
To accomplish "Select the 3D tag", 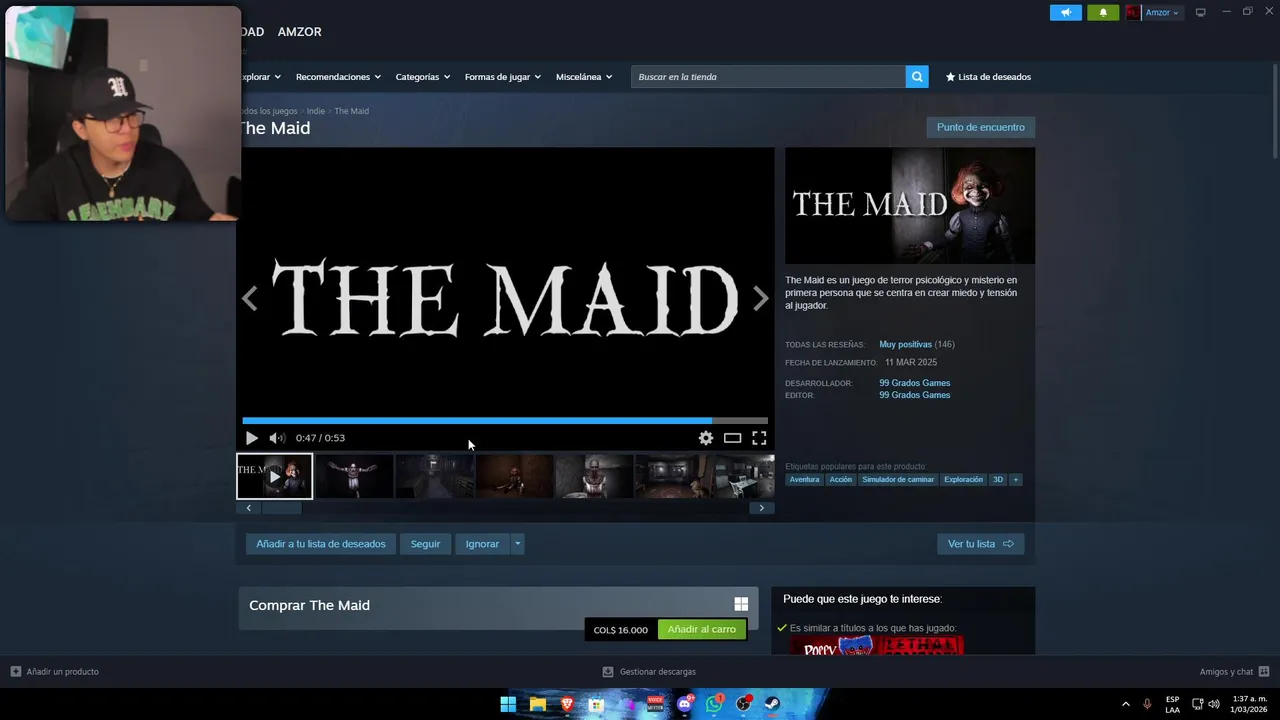I will pyautogui.click(x=997, y=480).
